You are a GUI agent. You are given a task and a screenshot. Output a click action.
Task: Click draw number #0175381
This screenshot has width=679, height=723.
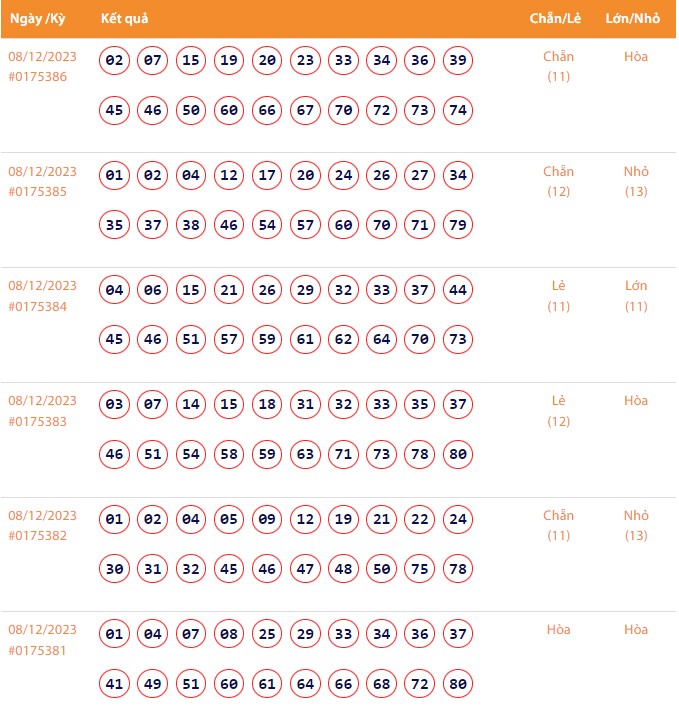click(x=38, y=651)
